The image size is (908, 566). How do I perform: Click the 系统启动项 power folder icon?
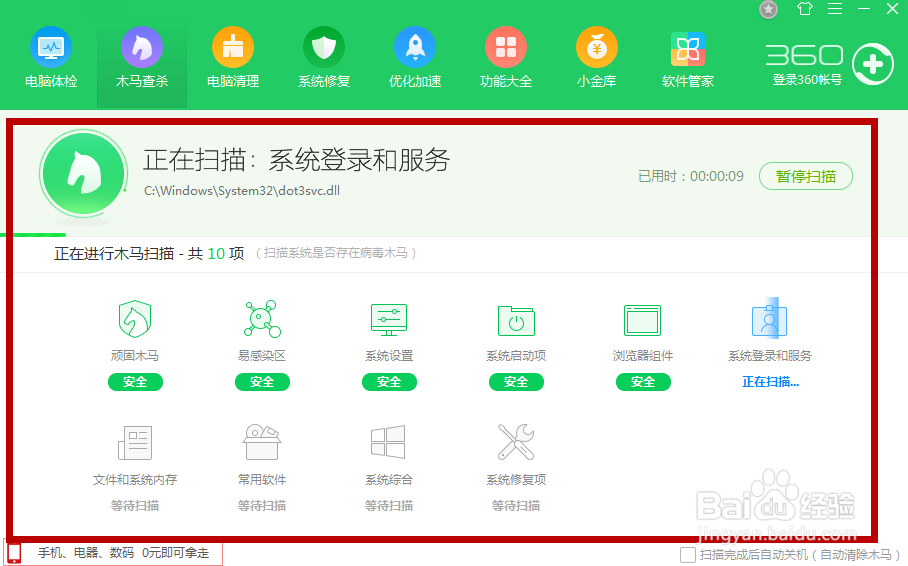coord(516,320)
